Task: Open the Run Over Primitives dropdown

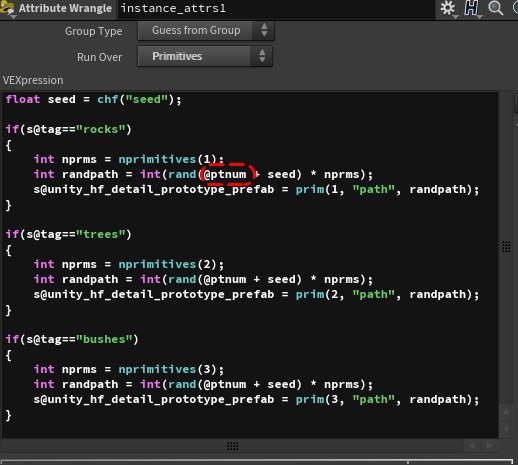Action: pyautogui.click(x=205, y=56)
